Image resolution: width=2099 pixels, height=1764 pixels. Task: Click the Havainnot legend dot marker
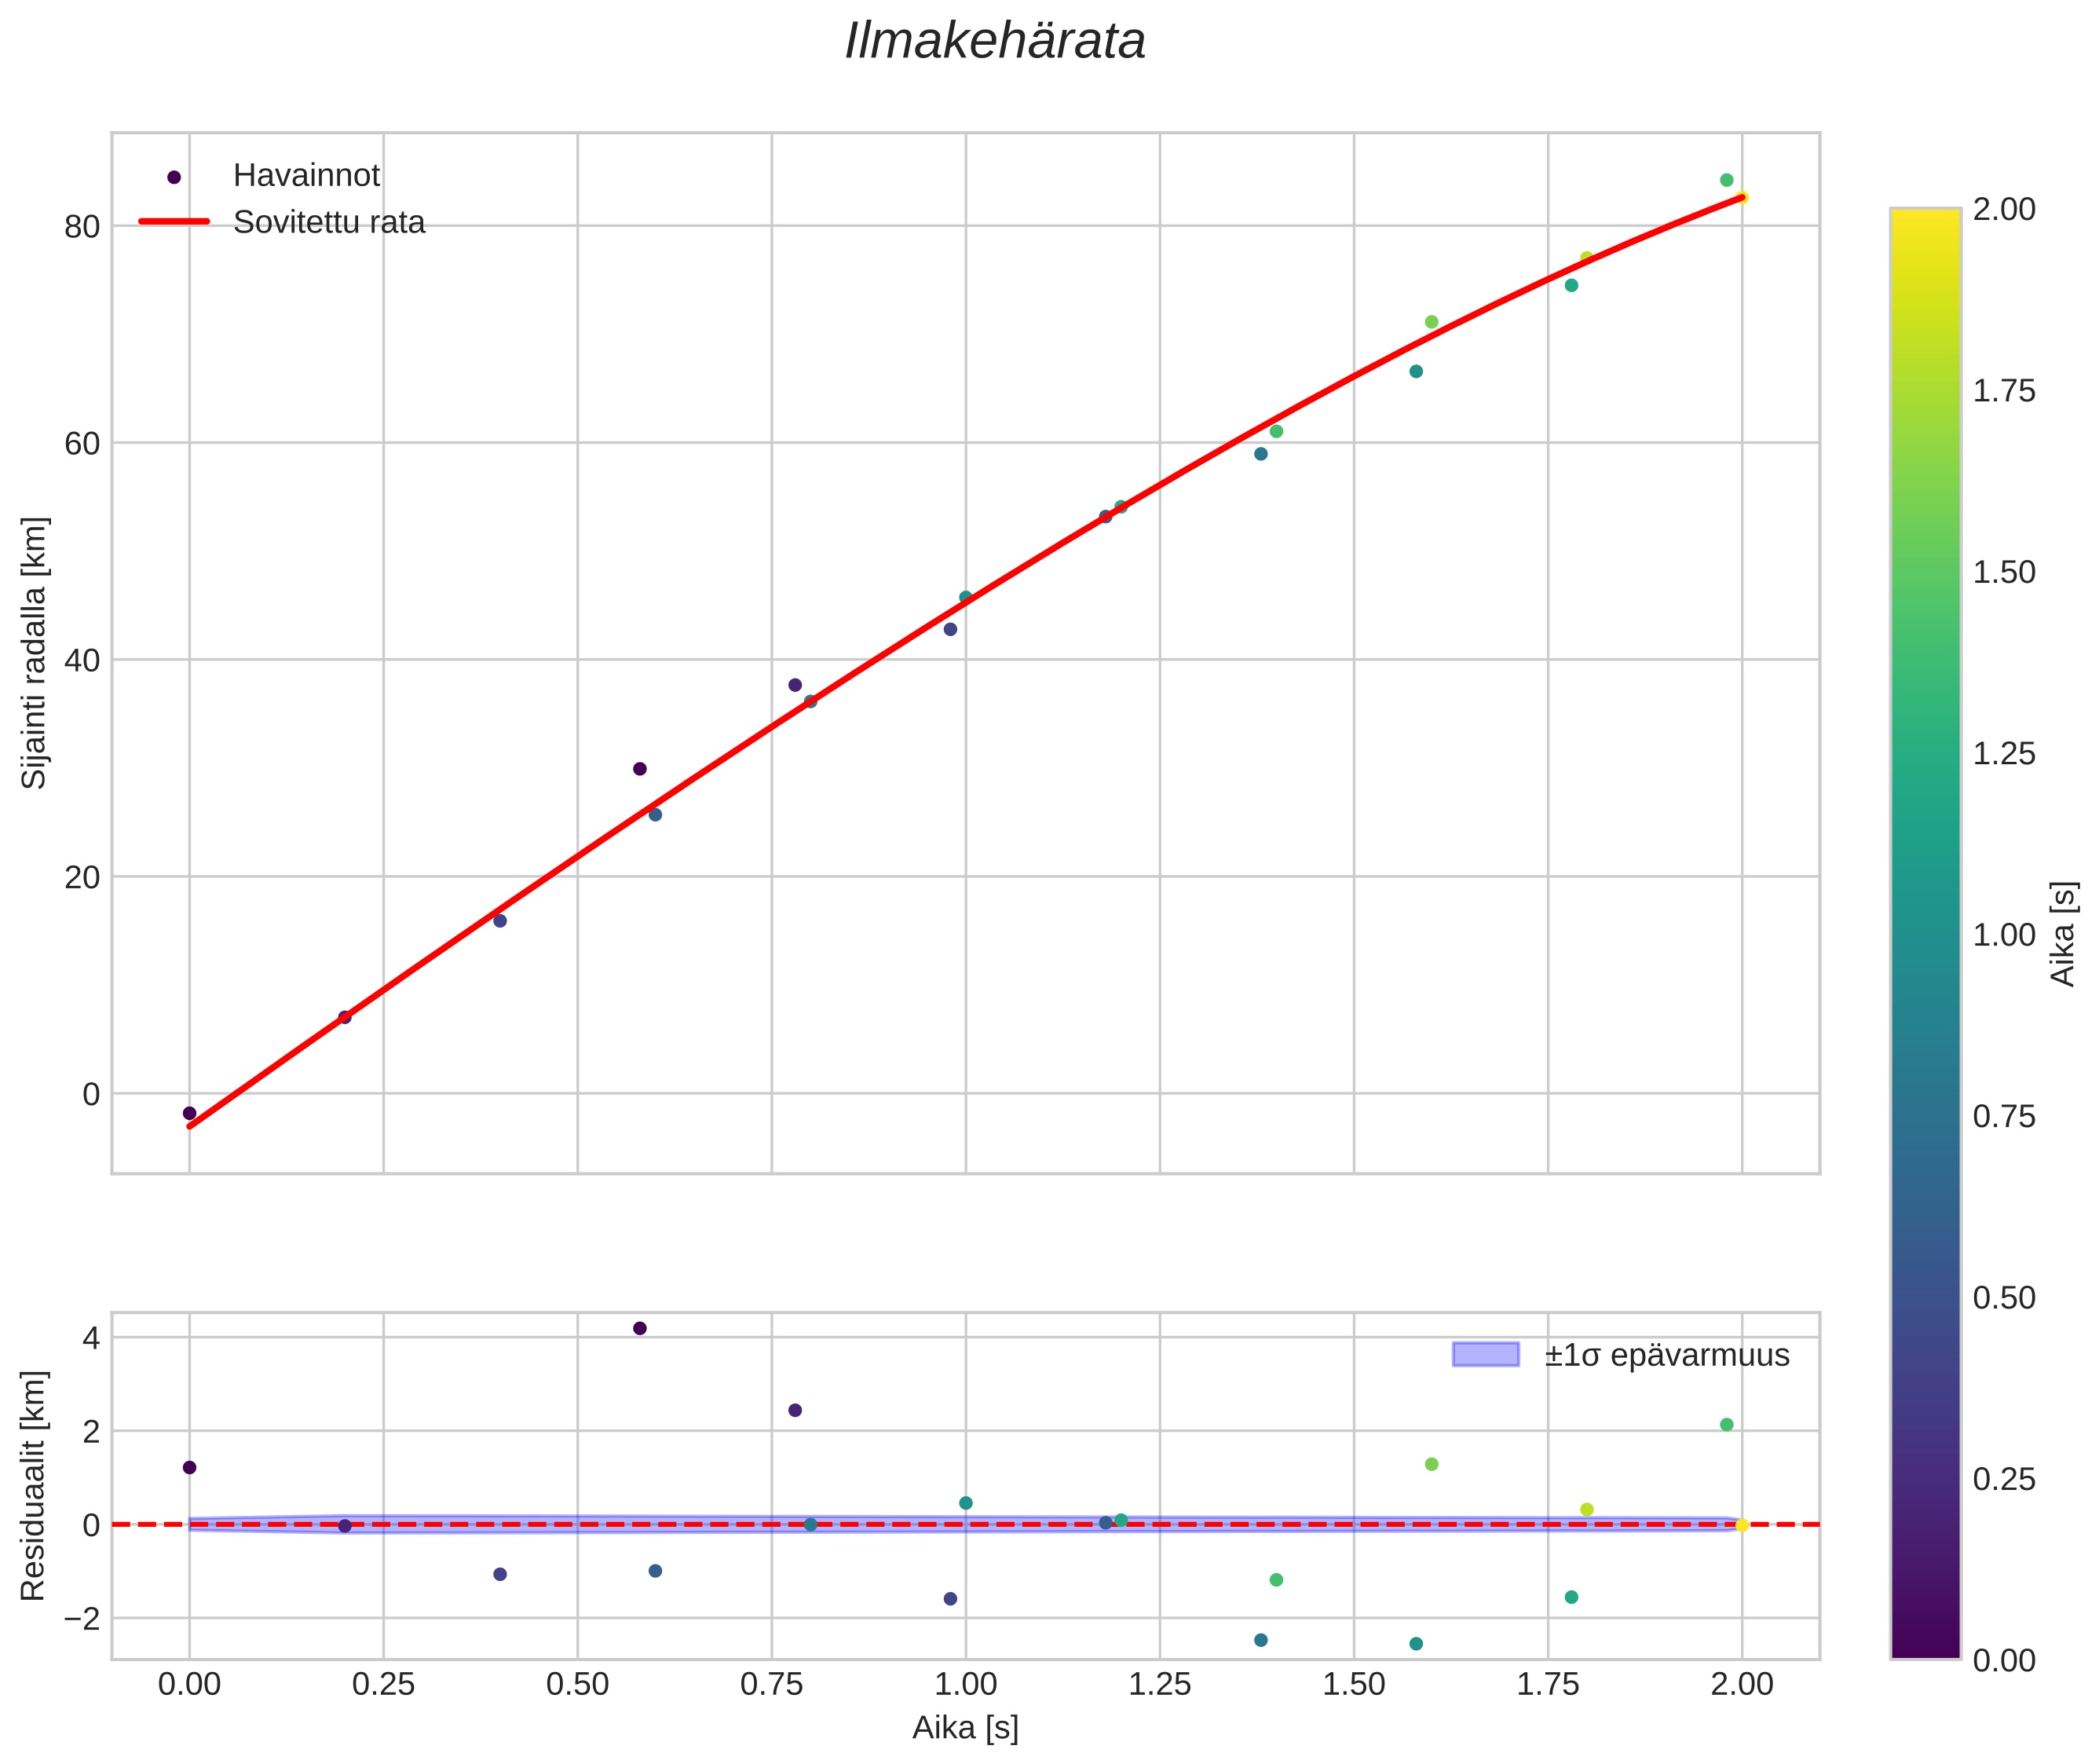(174, 177)
